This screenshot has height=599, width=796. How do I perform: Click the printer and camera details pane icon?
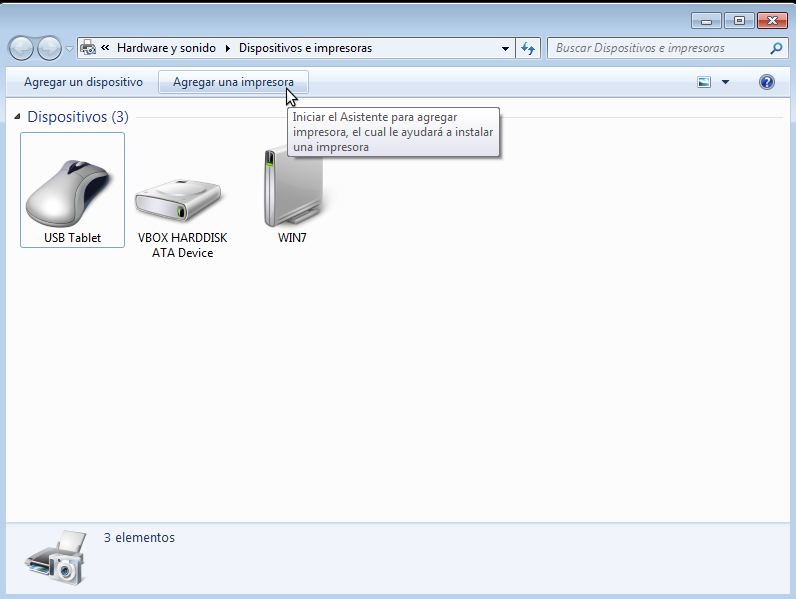coord(56,557)
